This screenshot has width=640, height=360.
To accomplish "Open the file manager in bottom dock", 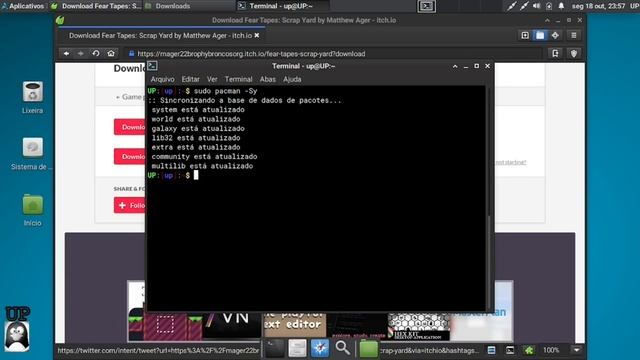I will [x=297, y=349].
